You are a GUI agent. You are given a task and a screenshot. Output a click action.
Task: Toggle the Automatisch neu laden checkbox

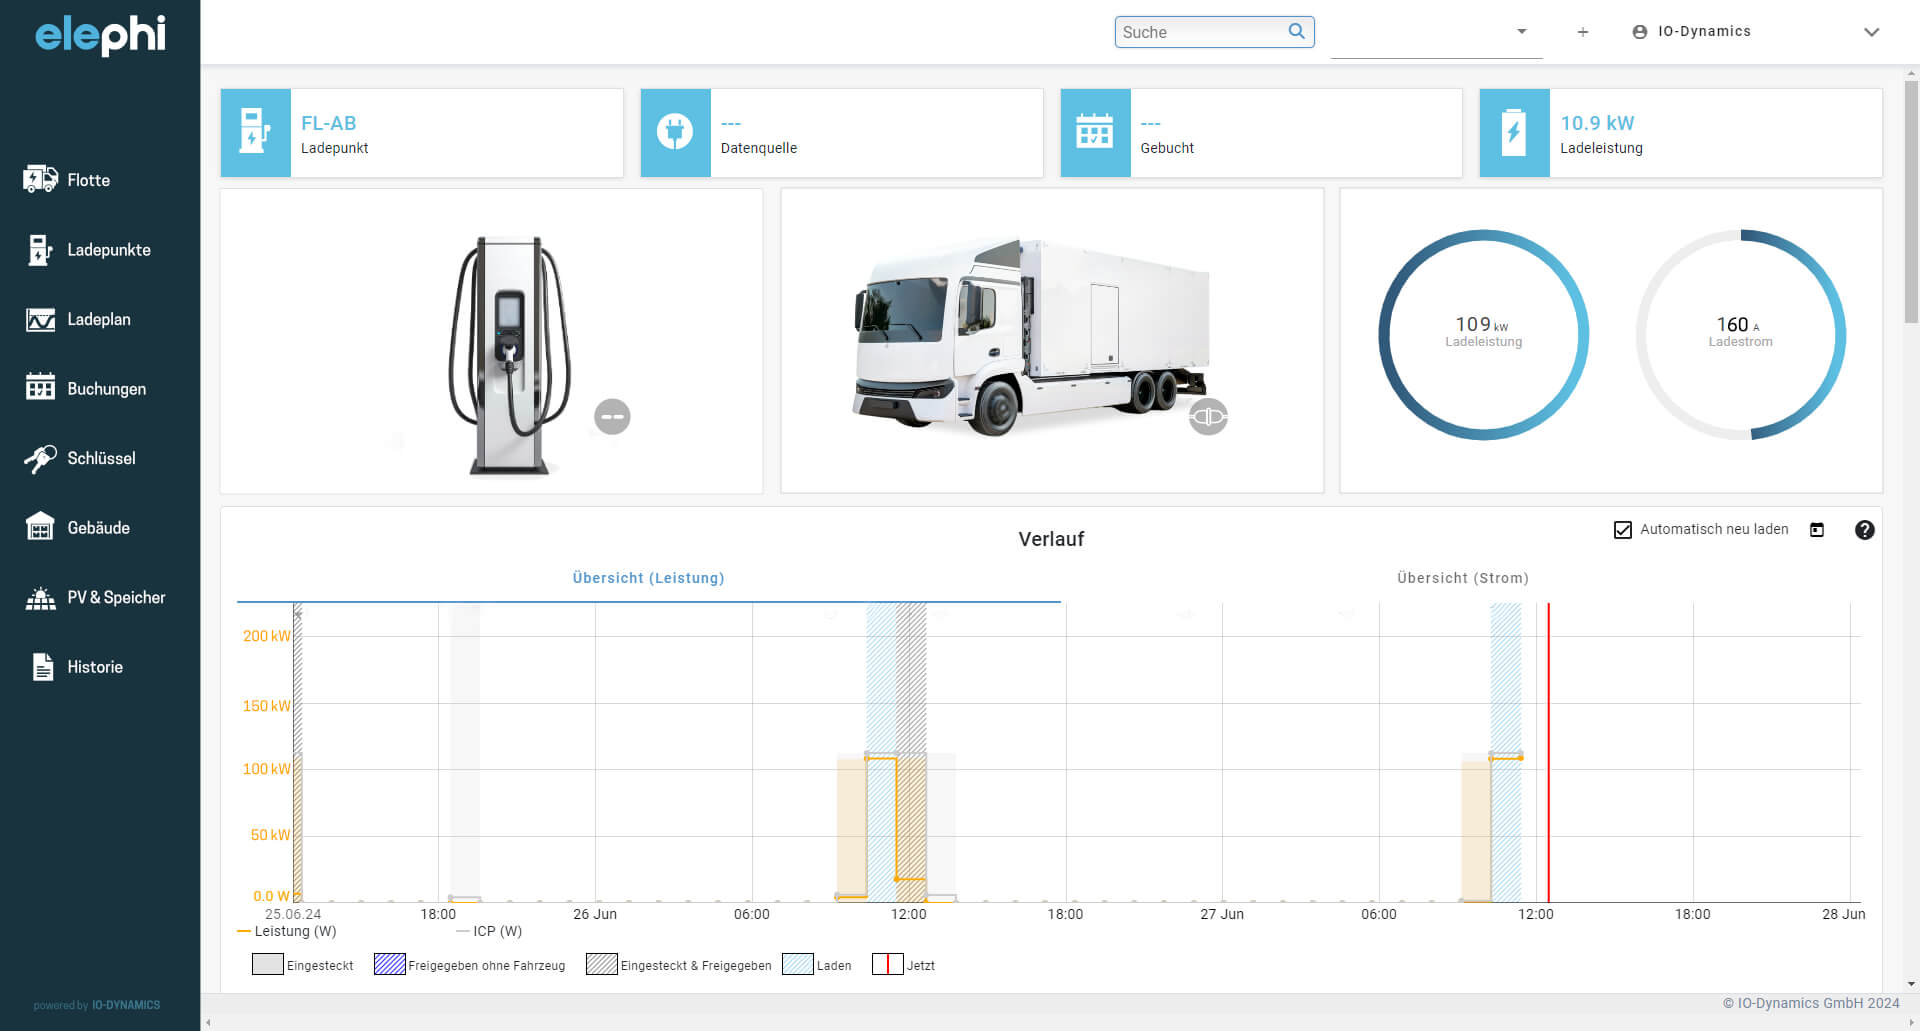click(x=1623, y=530)
